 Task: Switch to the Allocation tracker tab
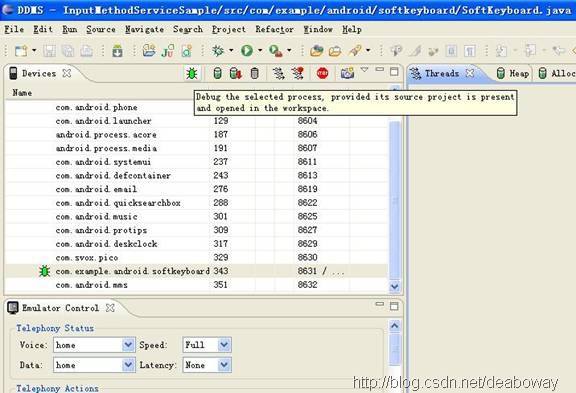557,73
